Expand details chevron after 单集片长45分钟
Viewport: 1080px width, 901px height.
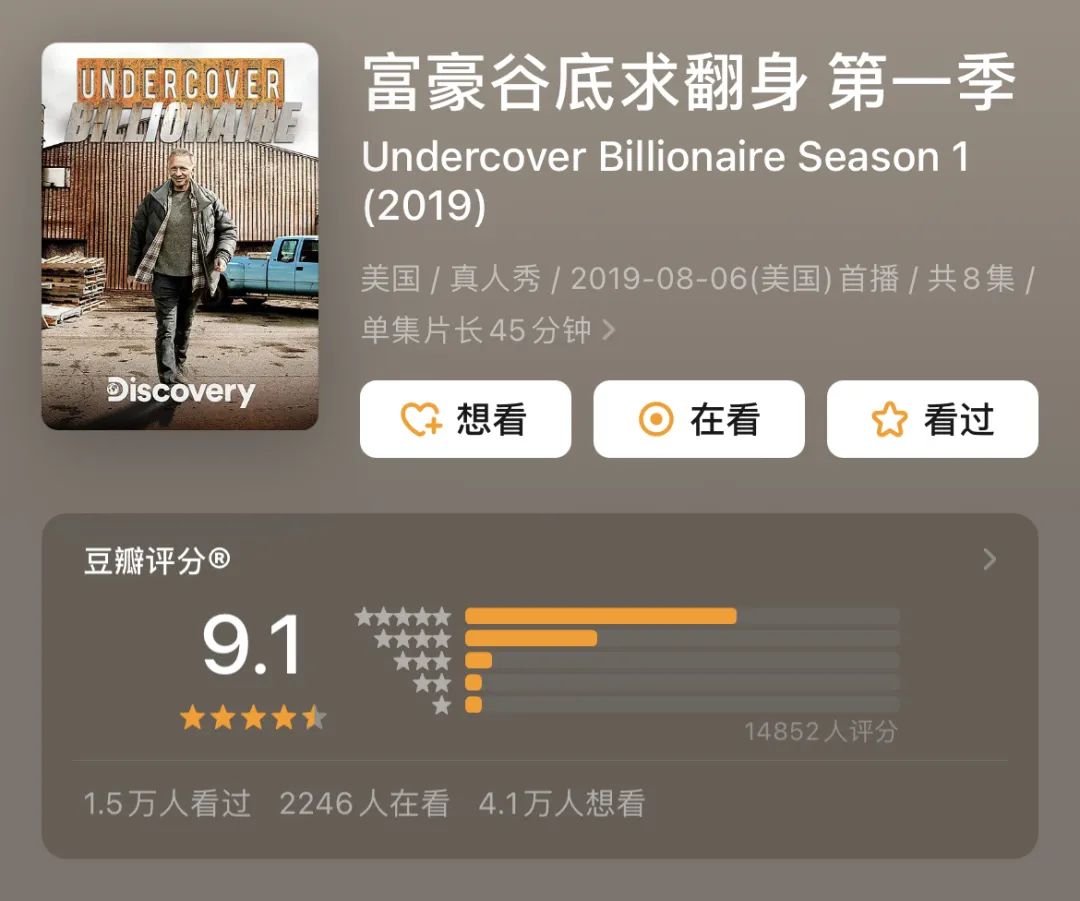608,330
